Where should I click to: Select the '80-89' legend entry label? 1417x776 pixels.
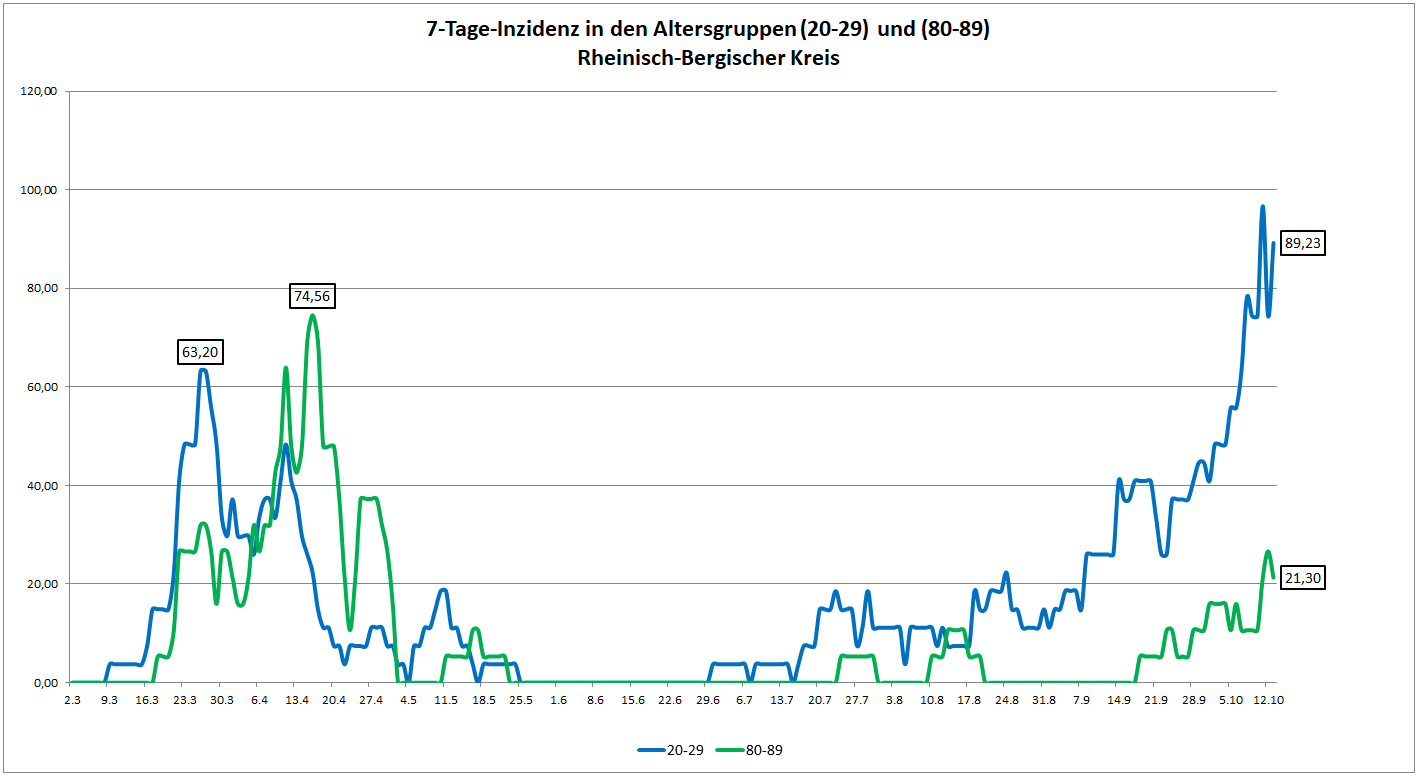[765, 750]
